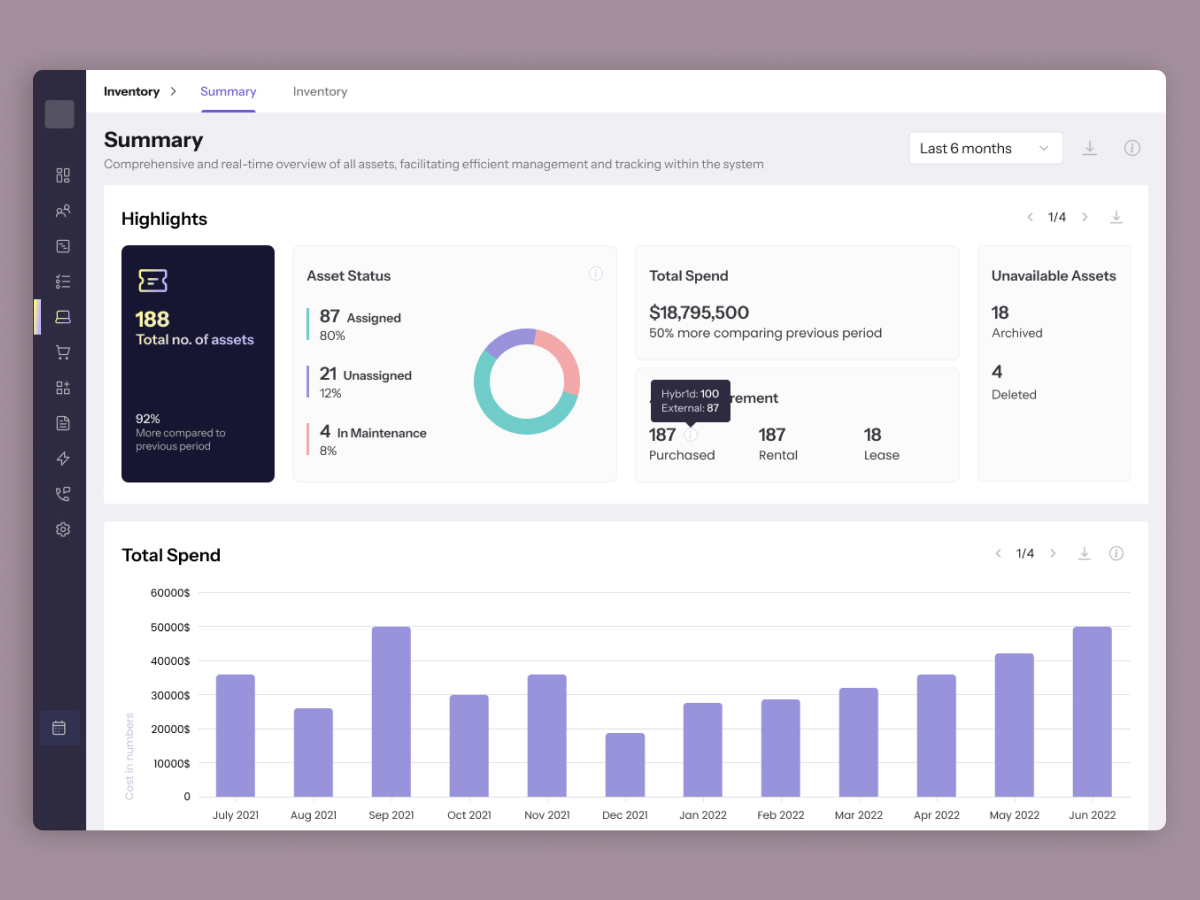Click the Inventory breadcrumb link

(x=131, y=91)
